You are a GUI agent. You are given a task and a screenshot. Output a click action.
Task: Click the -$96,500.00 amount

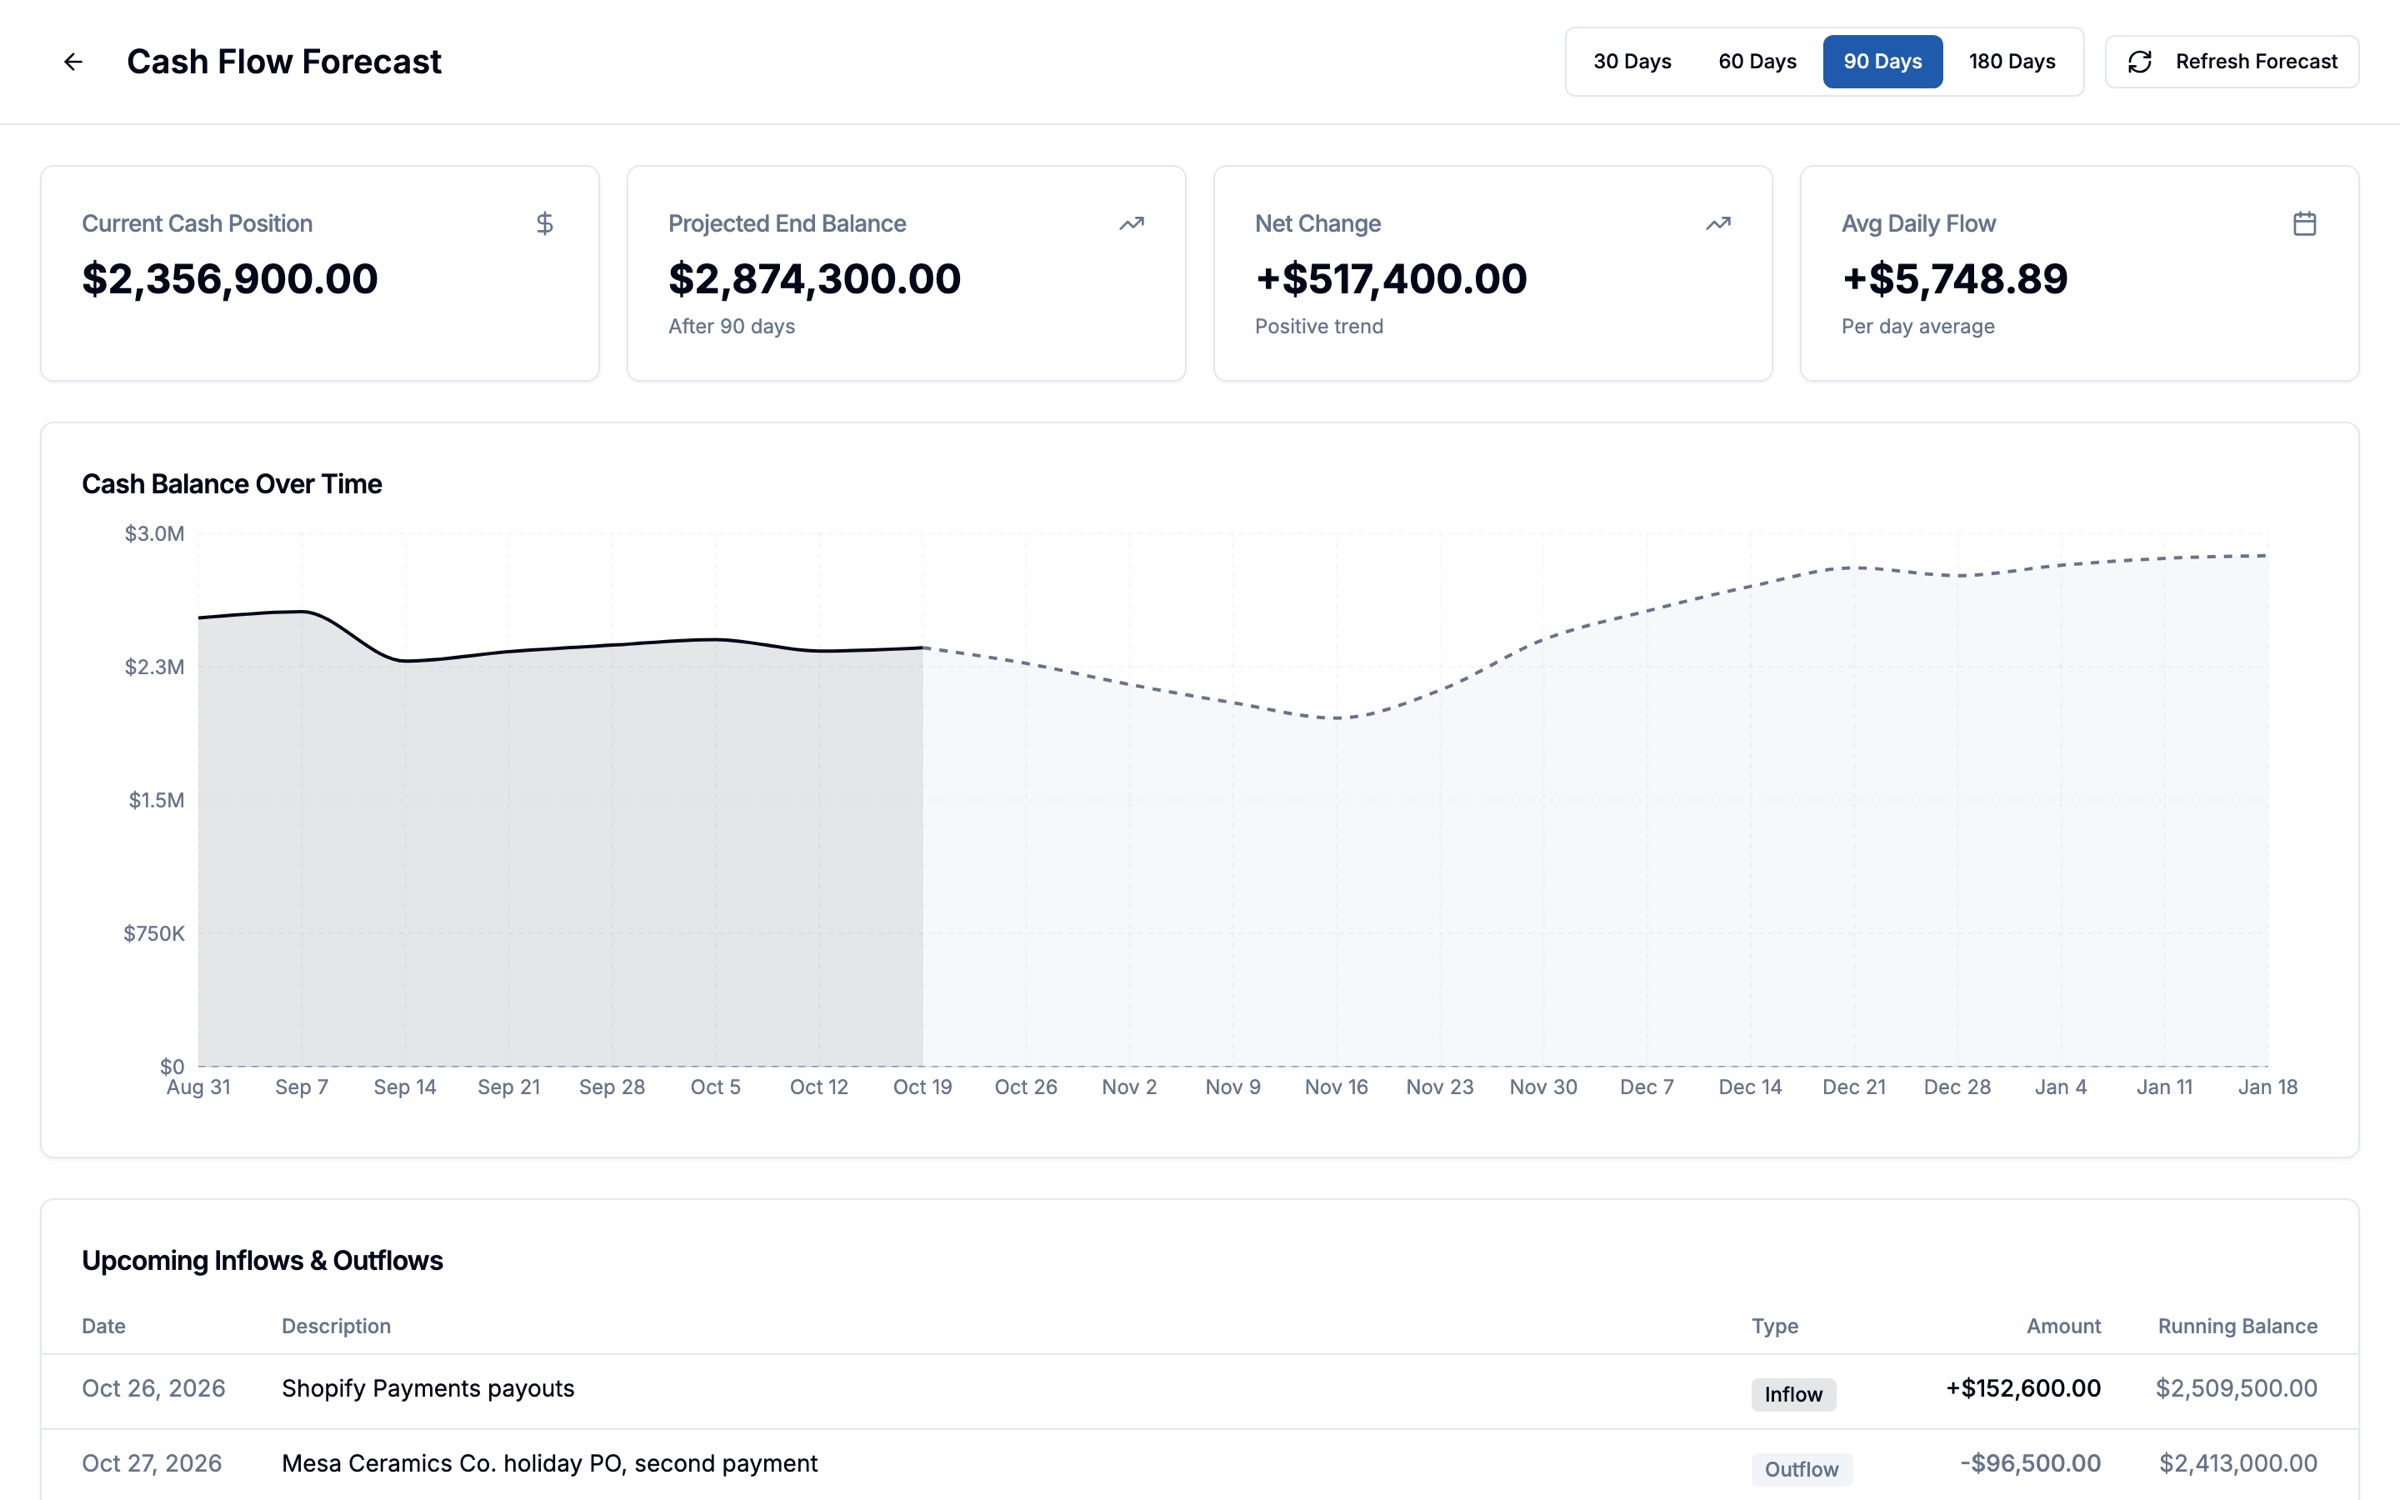pyautogui.click(x=2030, y=1463)
